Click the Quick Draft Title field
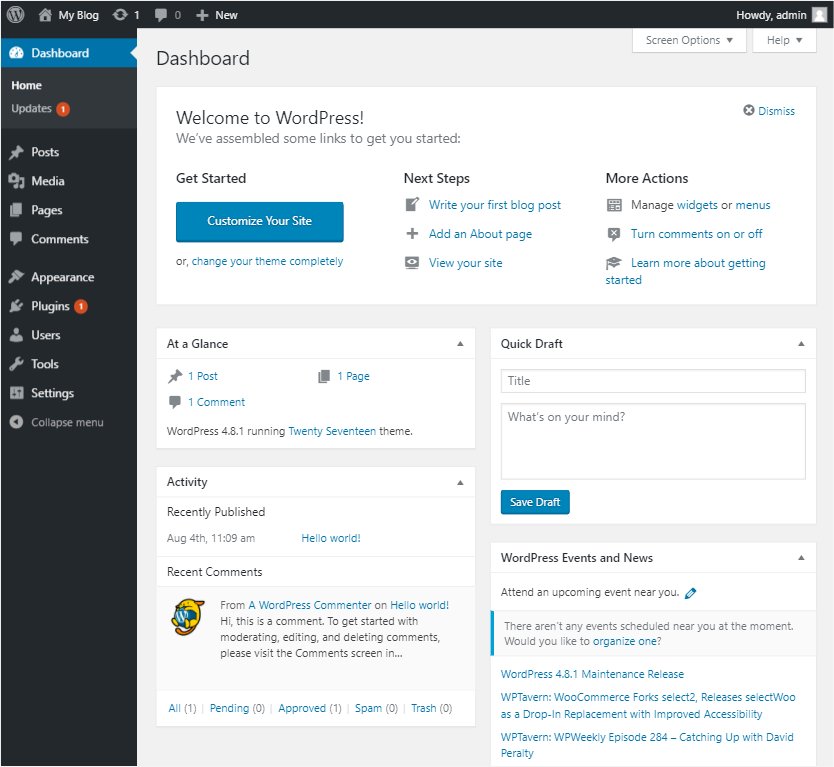The image size is (834, 767). point(653,381)
